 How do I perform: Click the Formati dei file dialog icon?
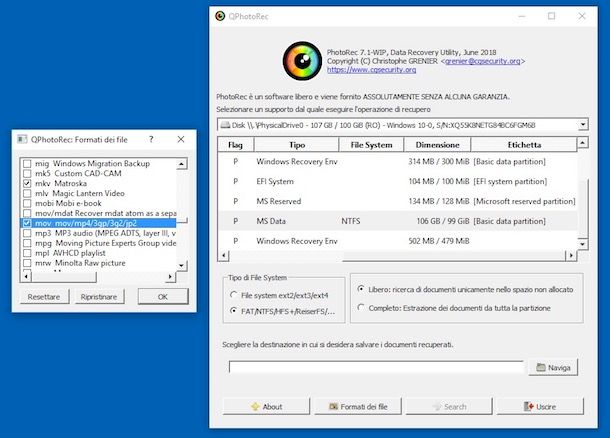point(23,139)
